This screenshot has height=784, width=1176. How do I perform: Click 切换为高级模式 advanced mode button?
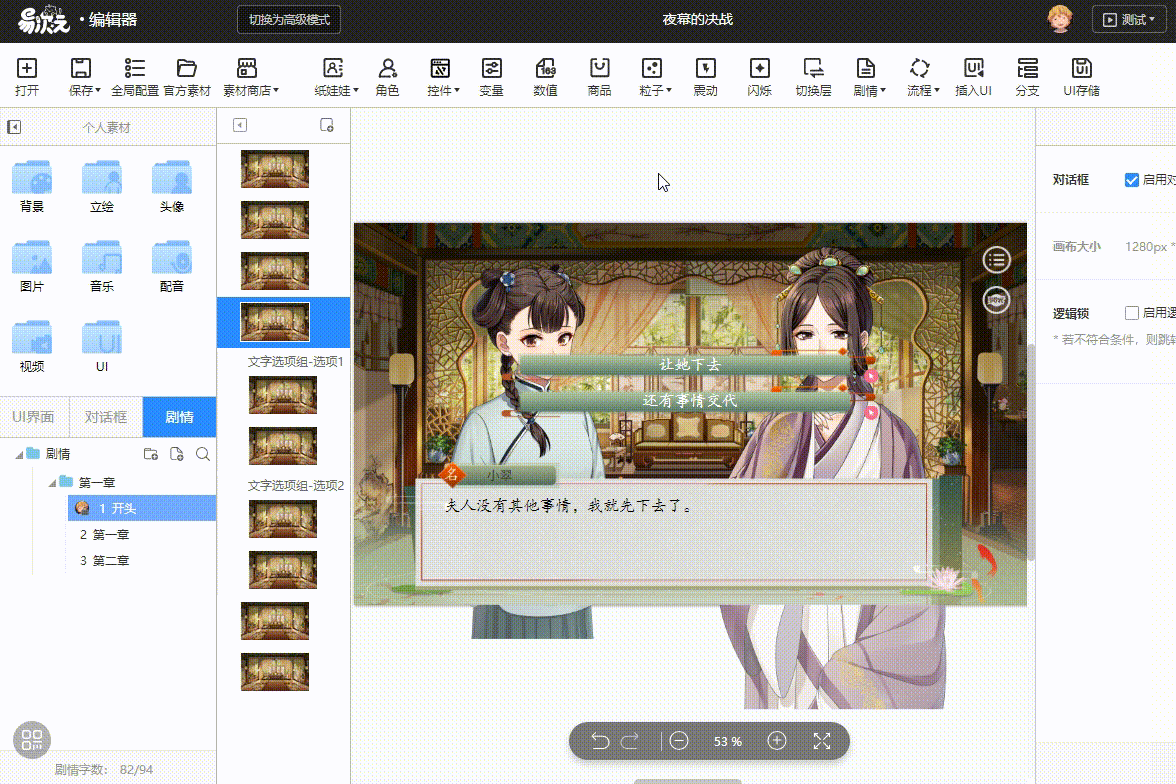click(x=288, y=19)
